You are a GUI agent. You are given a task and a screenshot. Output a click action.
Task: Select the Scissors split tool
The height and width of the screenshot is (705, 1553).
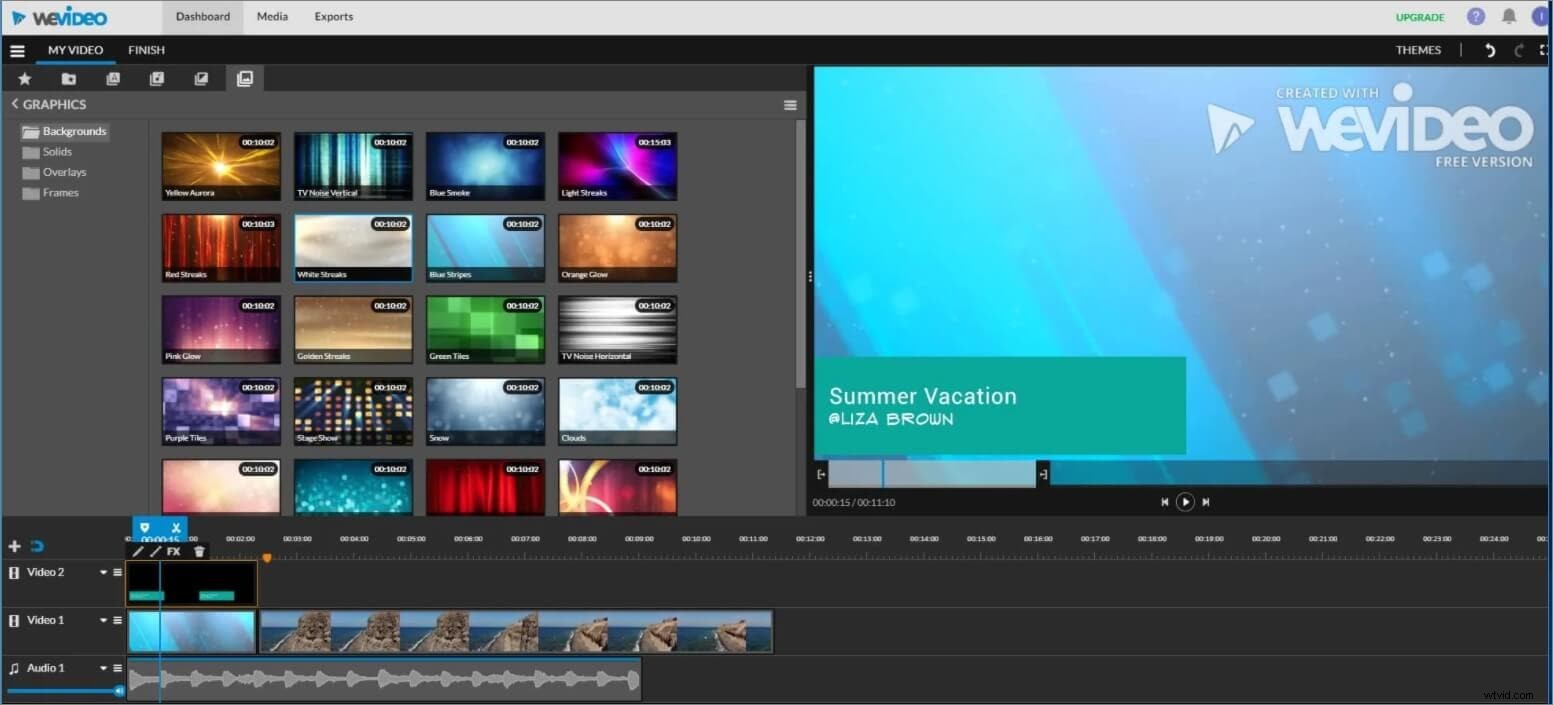pos(176,527)
